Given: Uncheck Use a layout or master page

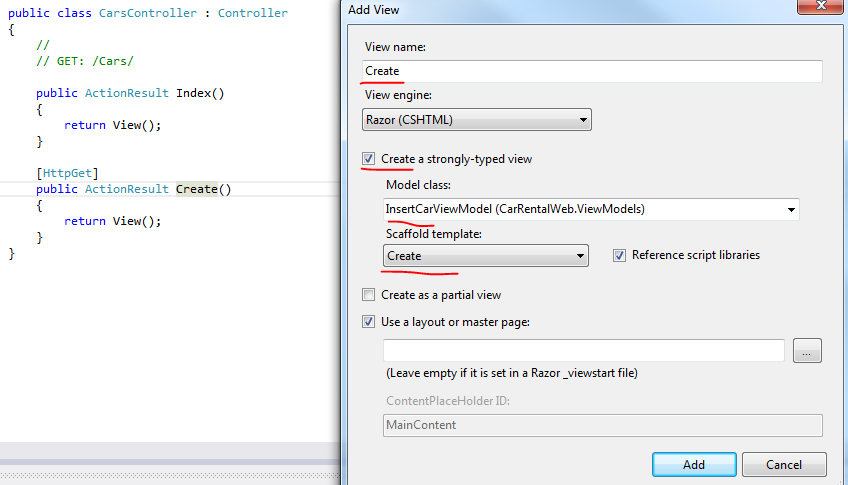Looking at the screenshot, I should [x=369, y=321].
